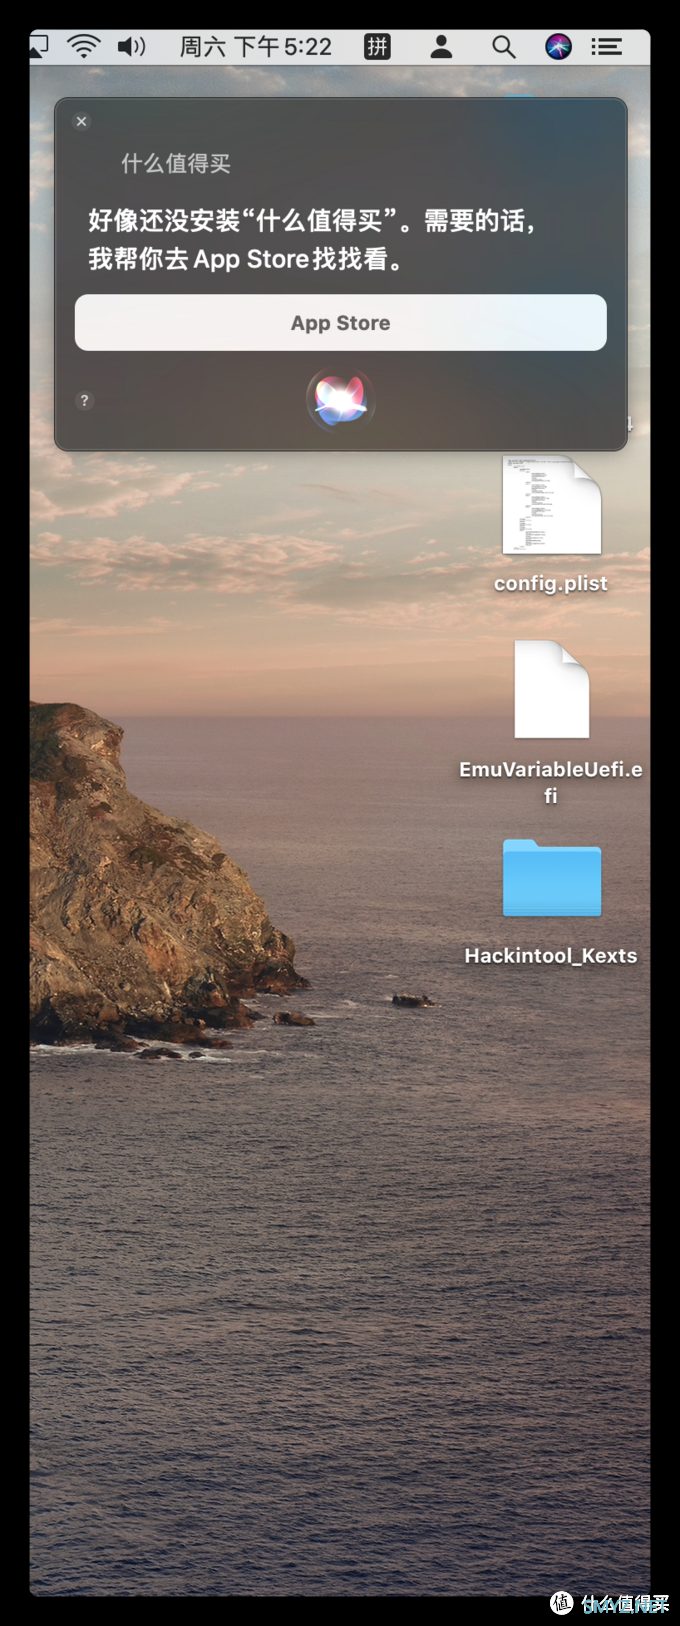Click Siri's response message text

pos(312,239)
